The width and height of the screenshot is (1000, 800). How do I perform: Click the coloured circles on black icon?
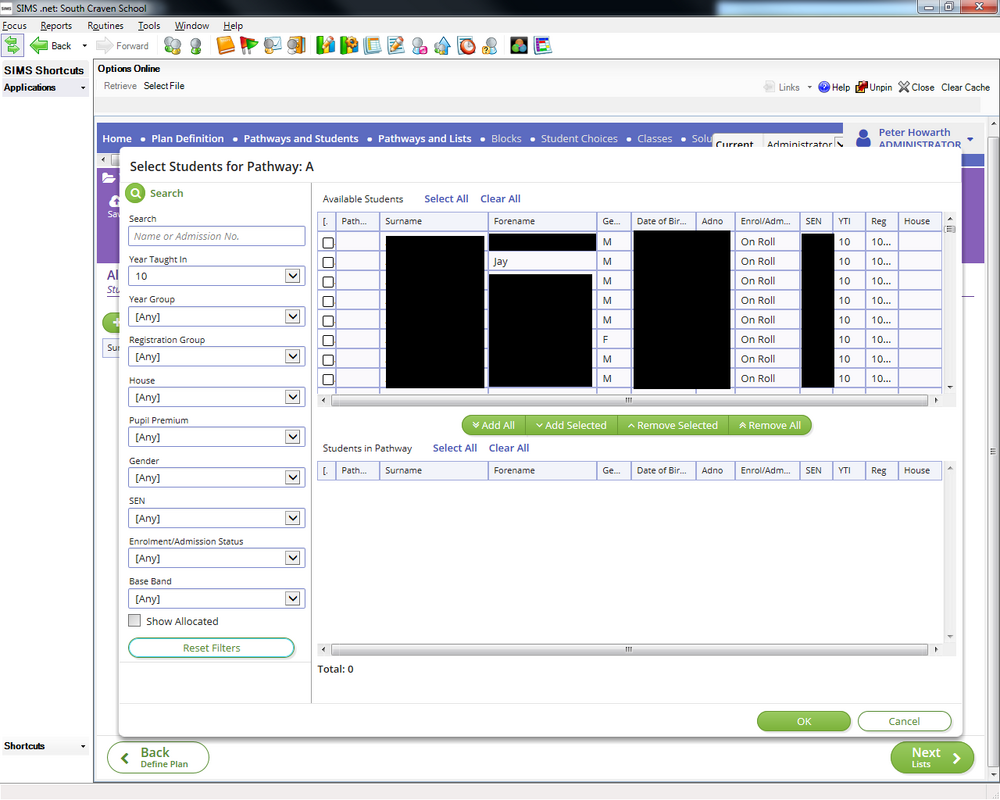click(519, 46)
